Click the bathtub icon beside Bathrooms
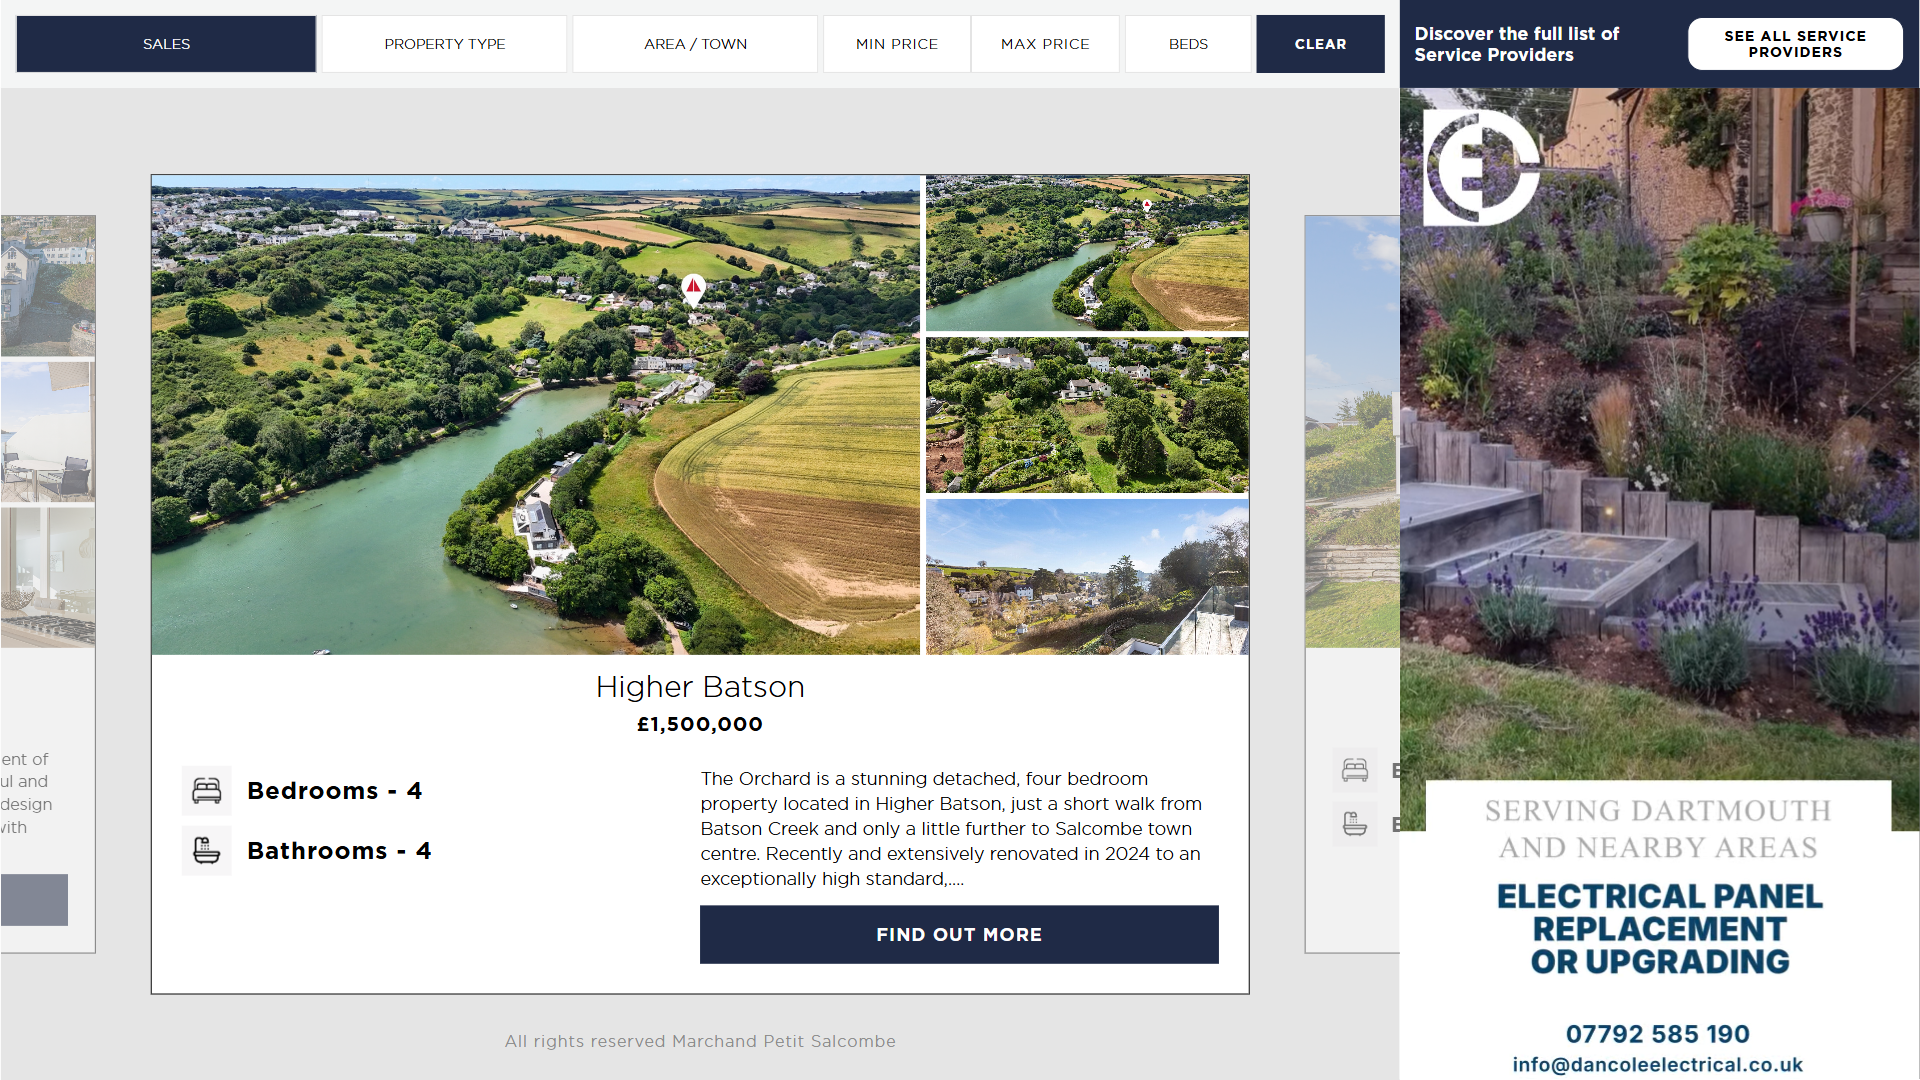Image resolution: width=1920 pixels, height=1080 pixels. click(207, 851)
